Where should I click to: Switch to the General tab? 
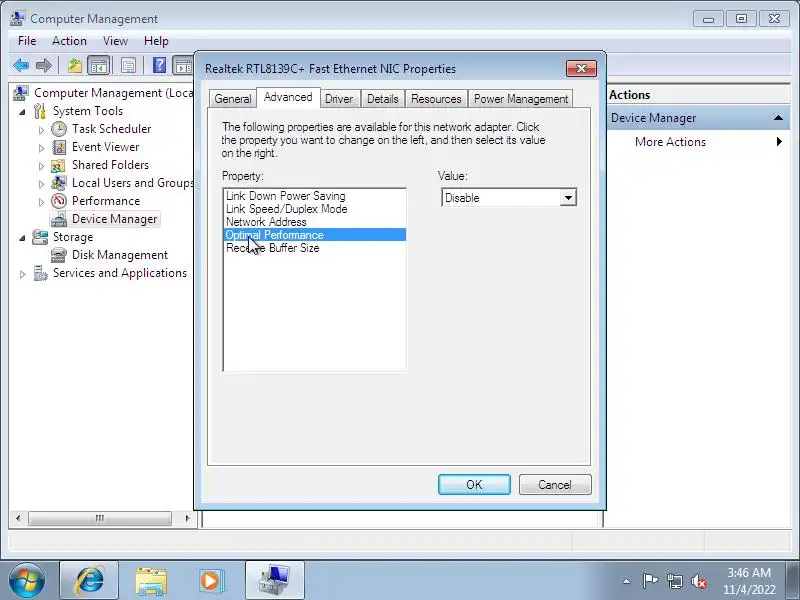point(233,98)
